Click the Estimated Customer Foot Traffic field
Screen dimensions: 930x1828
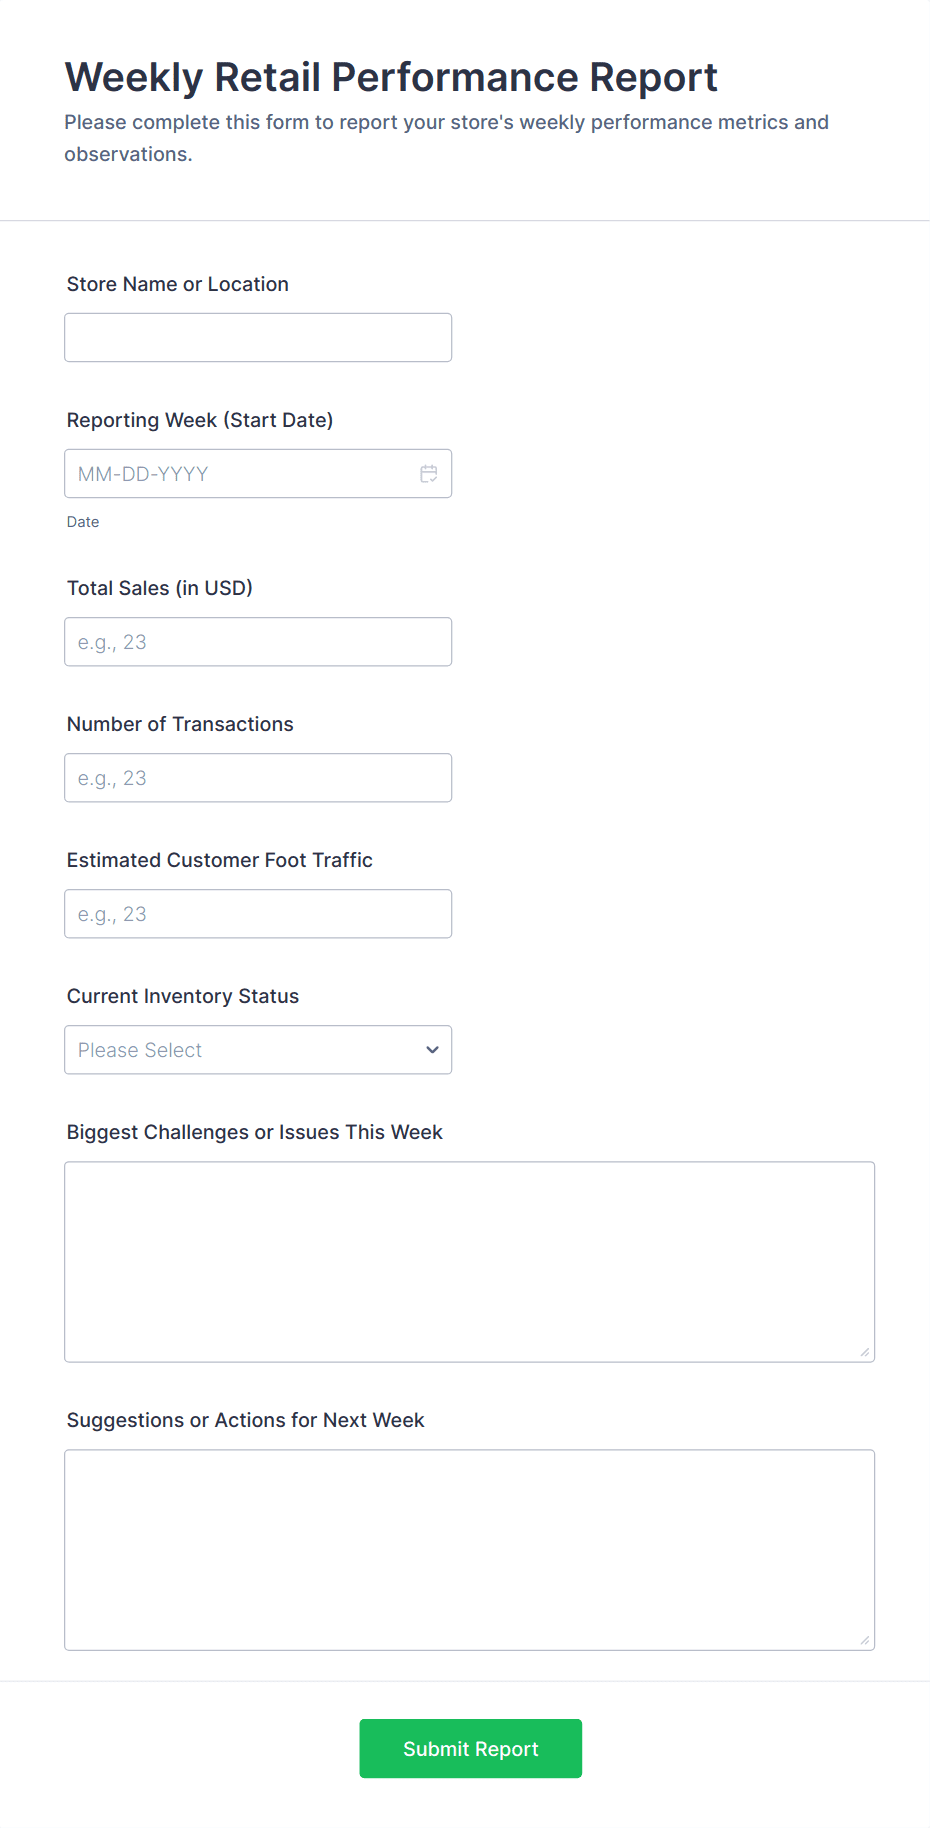click(258, 913)
